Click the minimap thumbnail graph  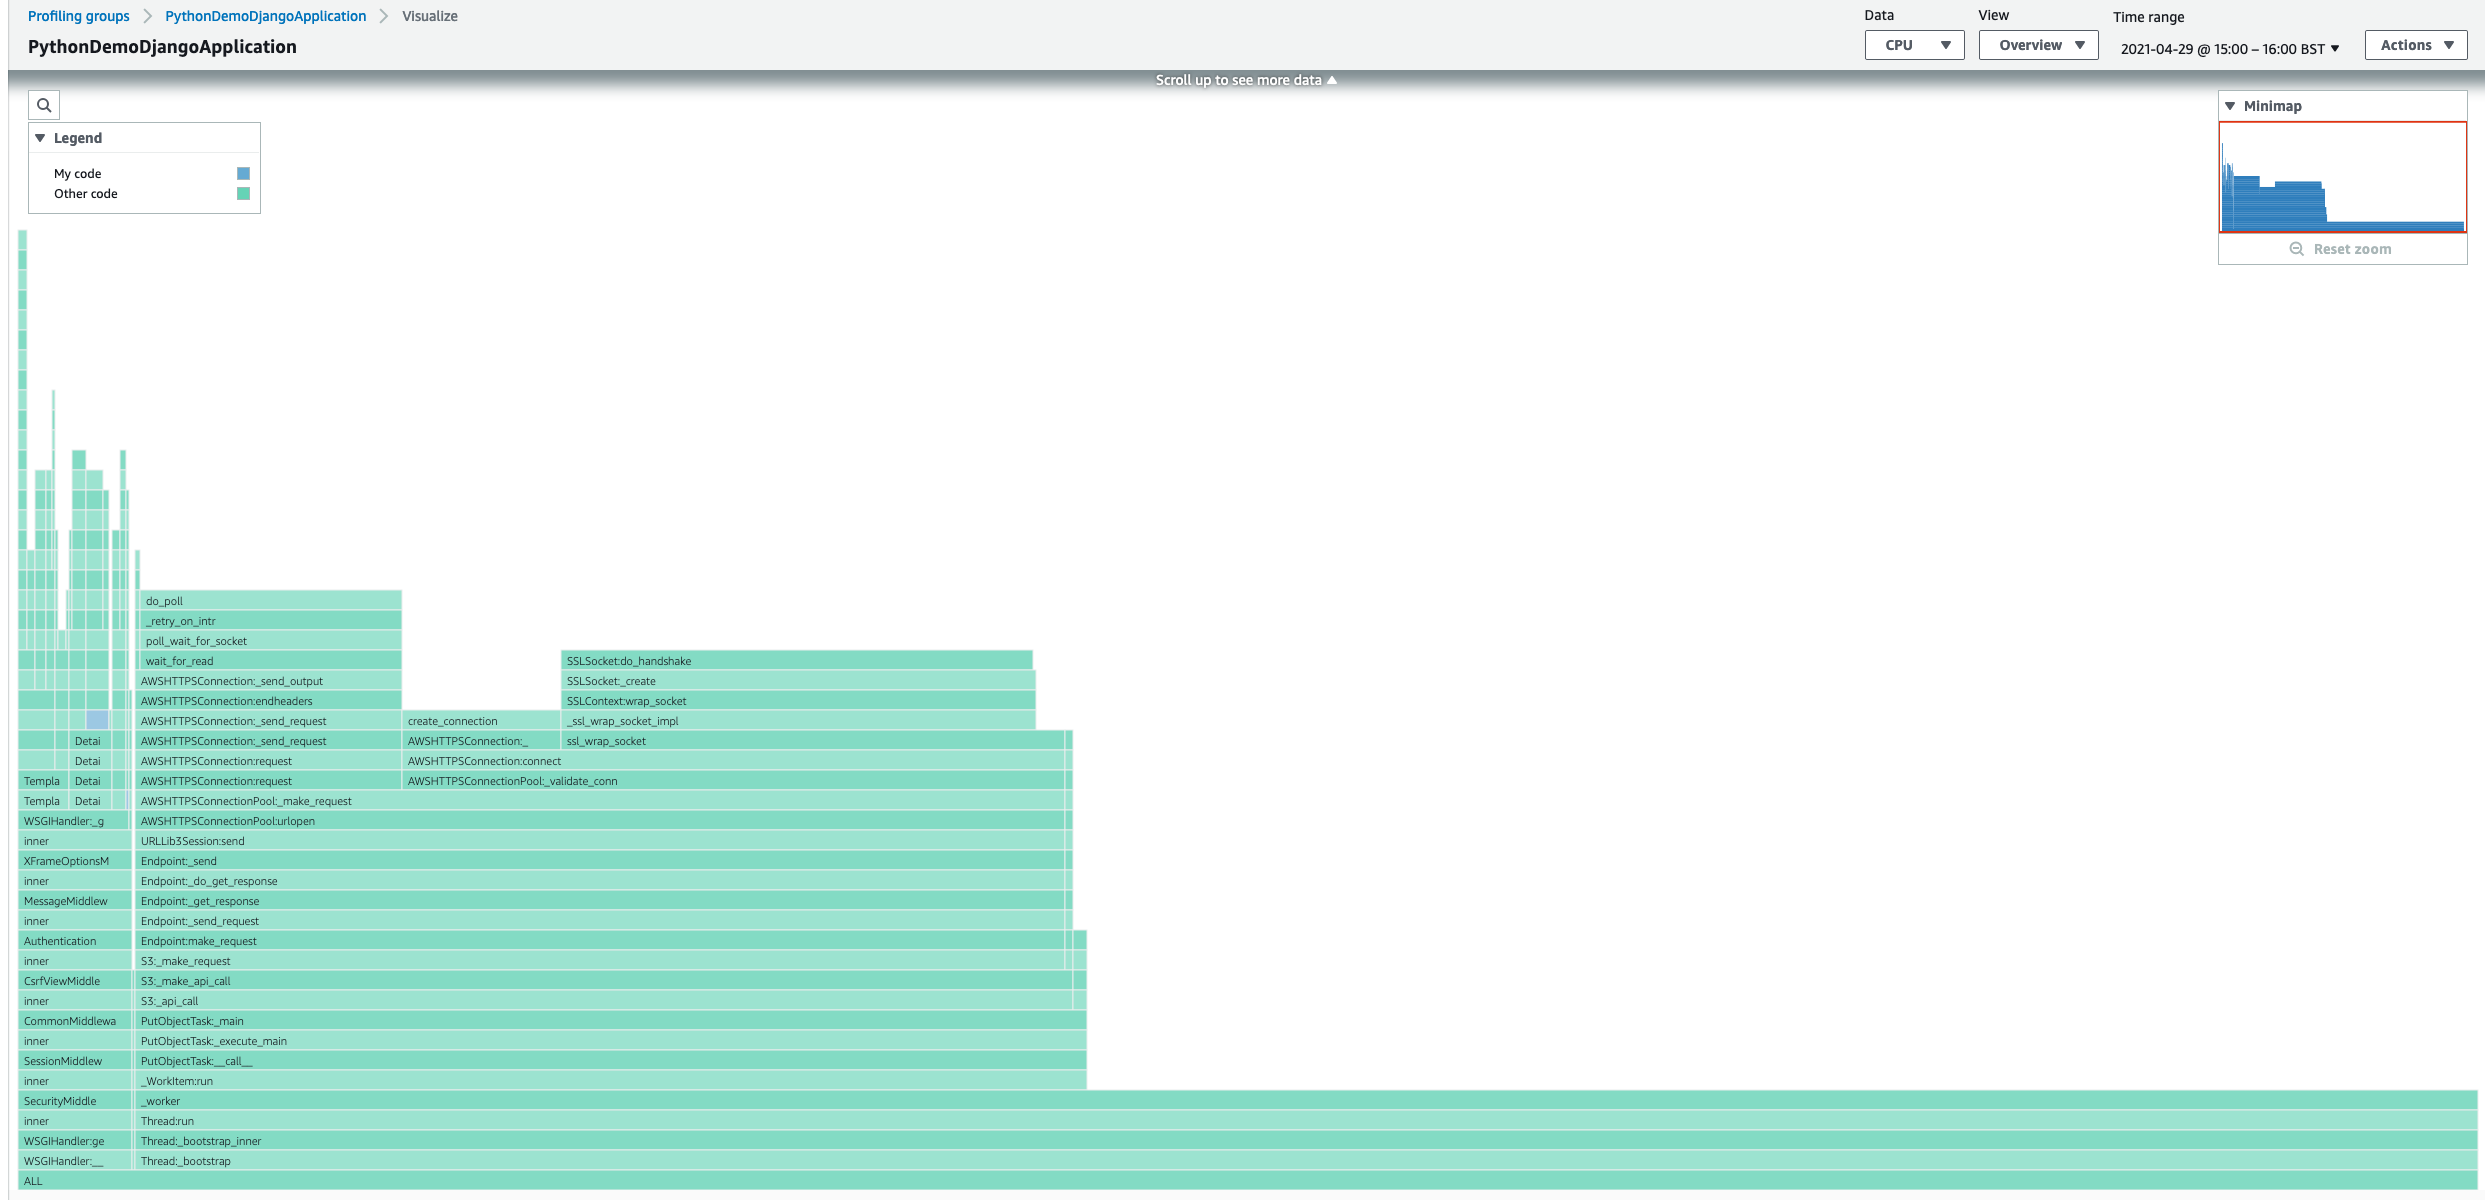coord(2342,178)
